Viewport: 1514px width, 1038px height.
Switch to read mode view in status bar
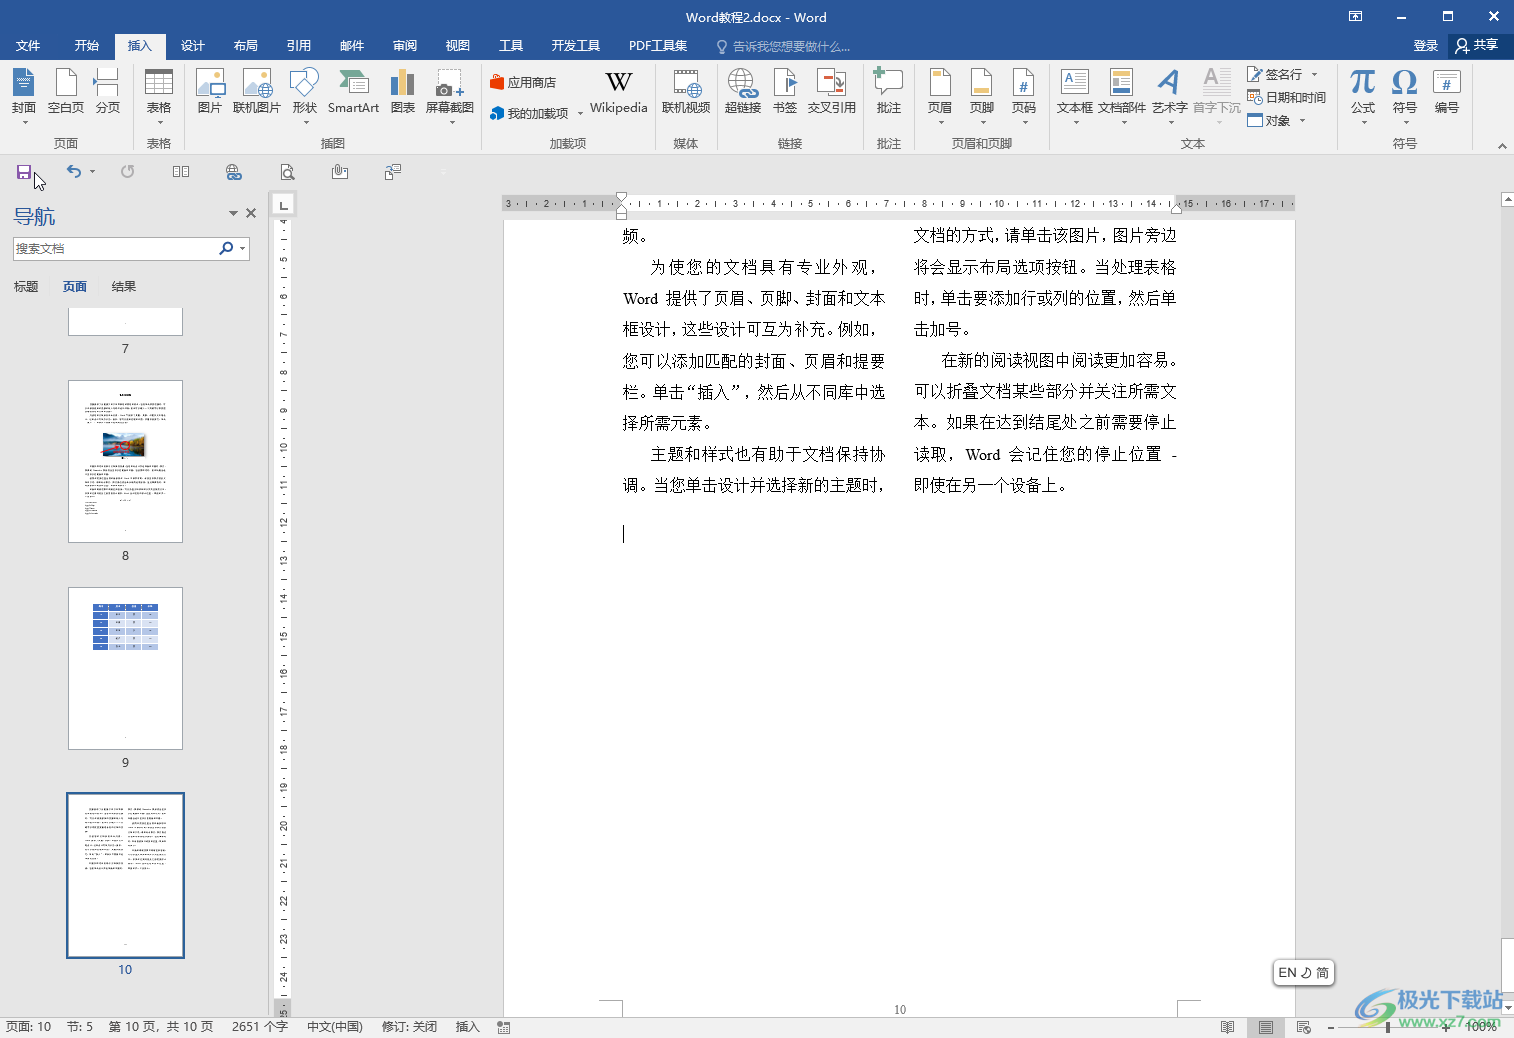pos(1228,1027)
